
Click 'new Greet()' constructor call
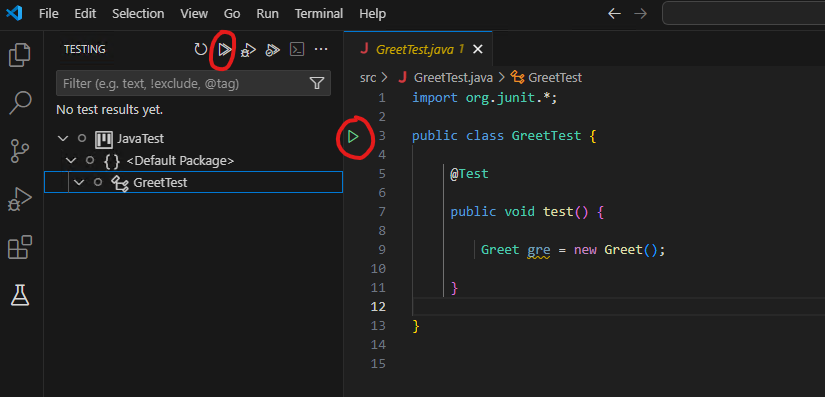(616, 250)
